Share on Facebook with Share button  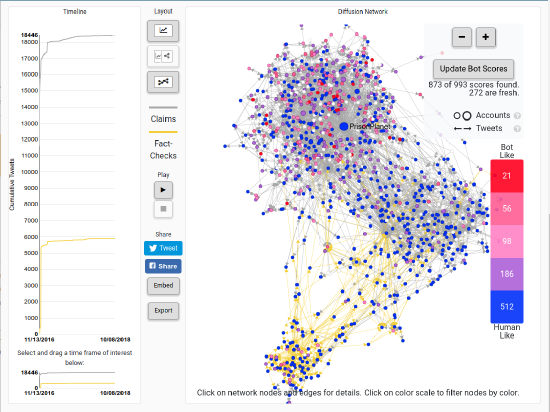pos(163,266)
